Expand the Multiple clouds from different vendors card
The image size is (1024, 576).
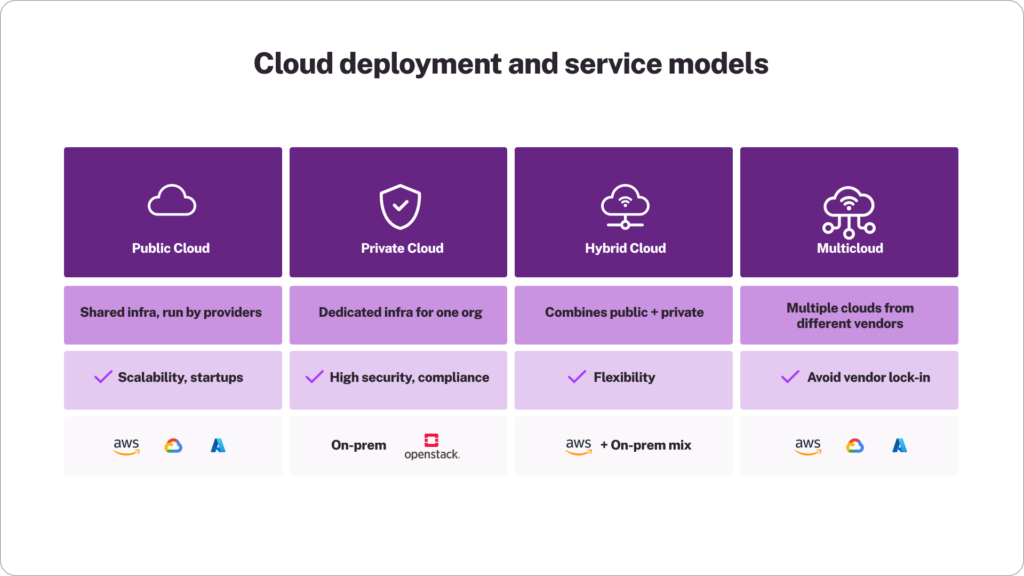[849, 314]
